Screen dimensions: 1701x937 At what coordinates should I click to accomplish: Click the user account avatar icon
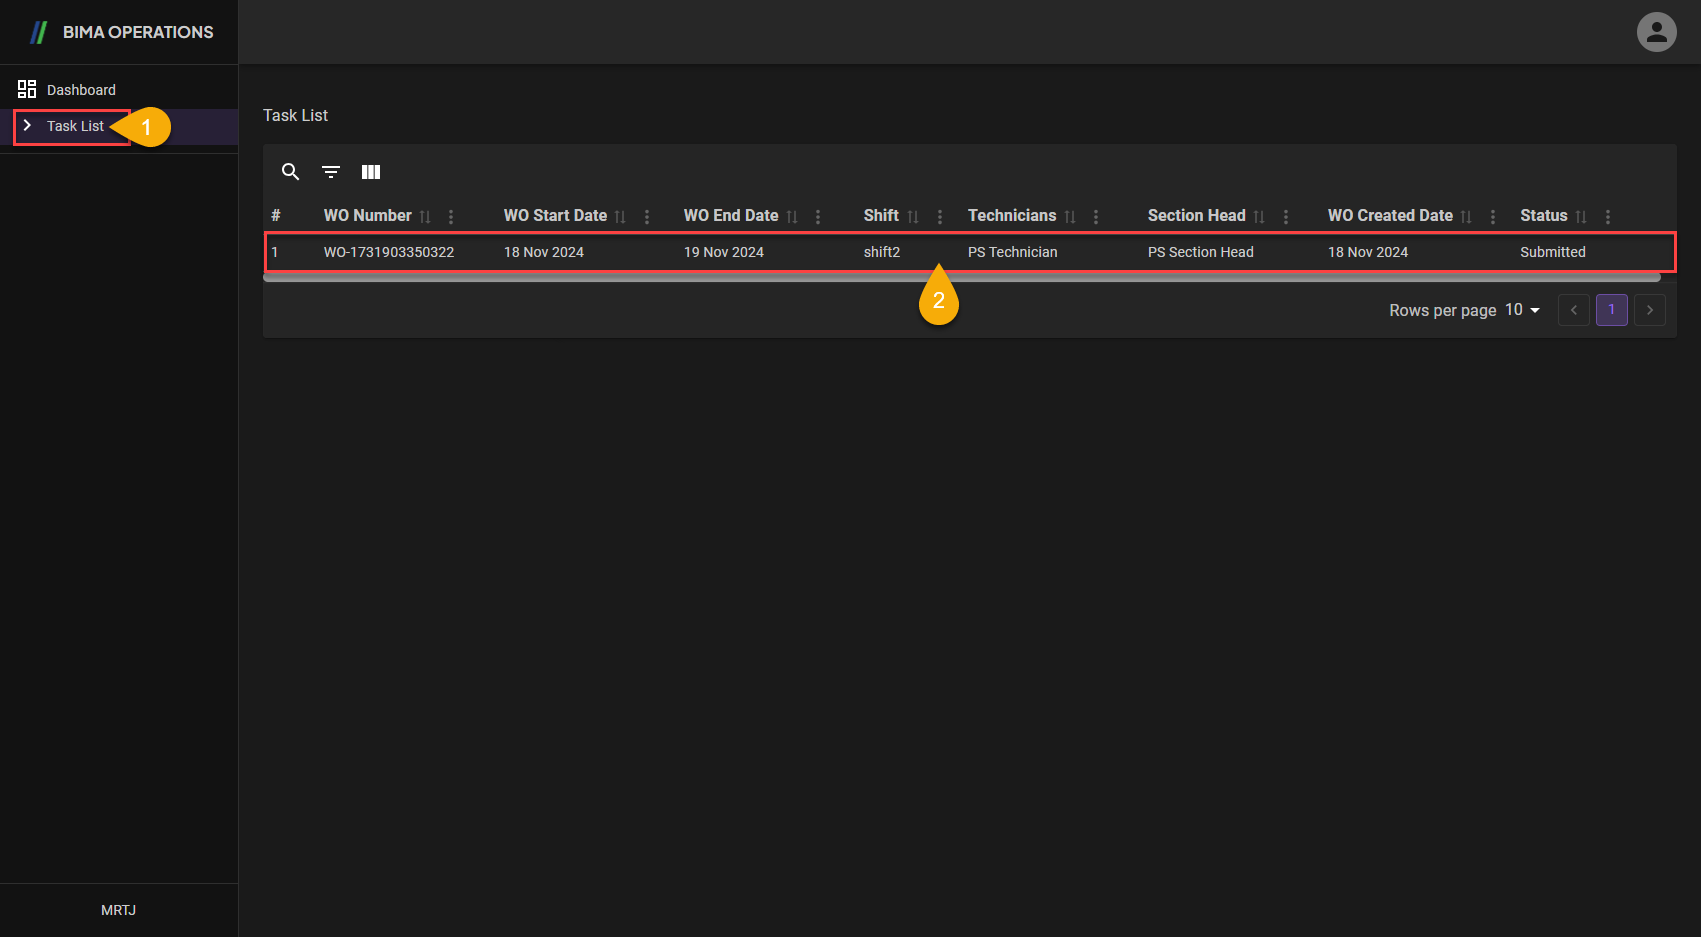point(1656,32)
